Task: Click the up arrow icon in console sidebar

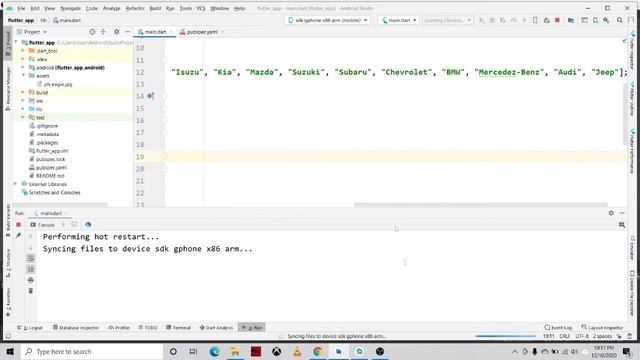Action: [x=31, y=236]
